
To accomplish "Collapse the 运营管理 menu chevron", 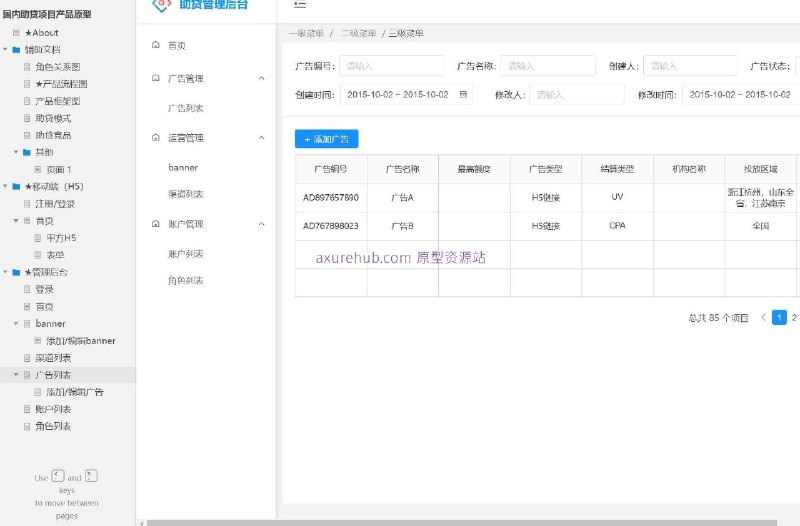I will pos(261,137).
